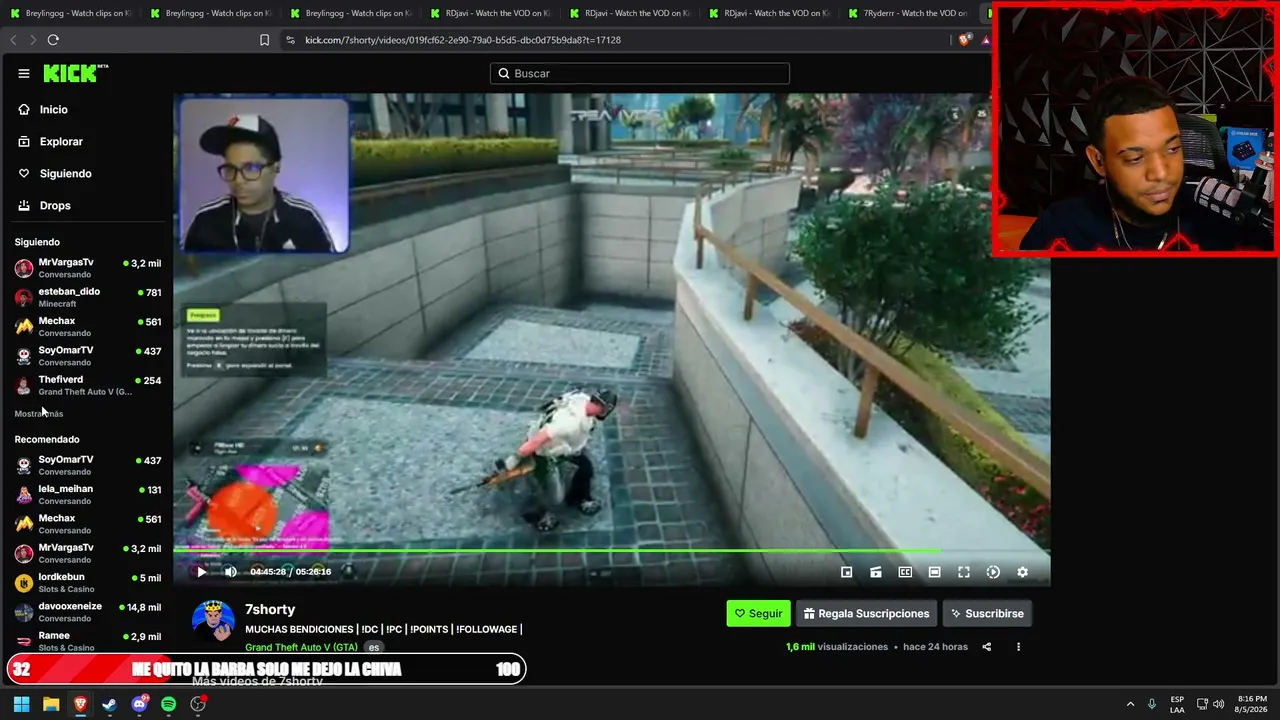Toggle closed captions in the player

pos(905,572)
